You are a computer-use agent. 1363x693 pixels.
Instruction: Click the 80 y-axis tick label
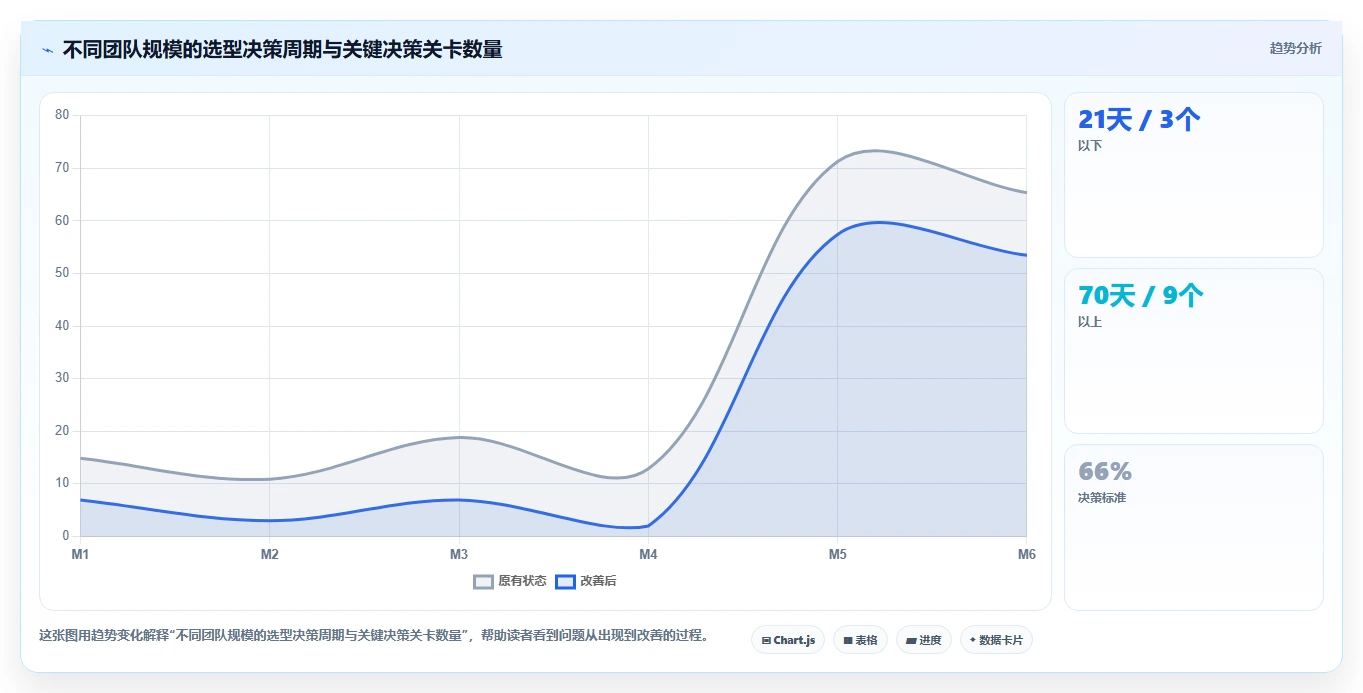[62, 115]
